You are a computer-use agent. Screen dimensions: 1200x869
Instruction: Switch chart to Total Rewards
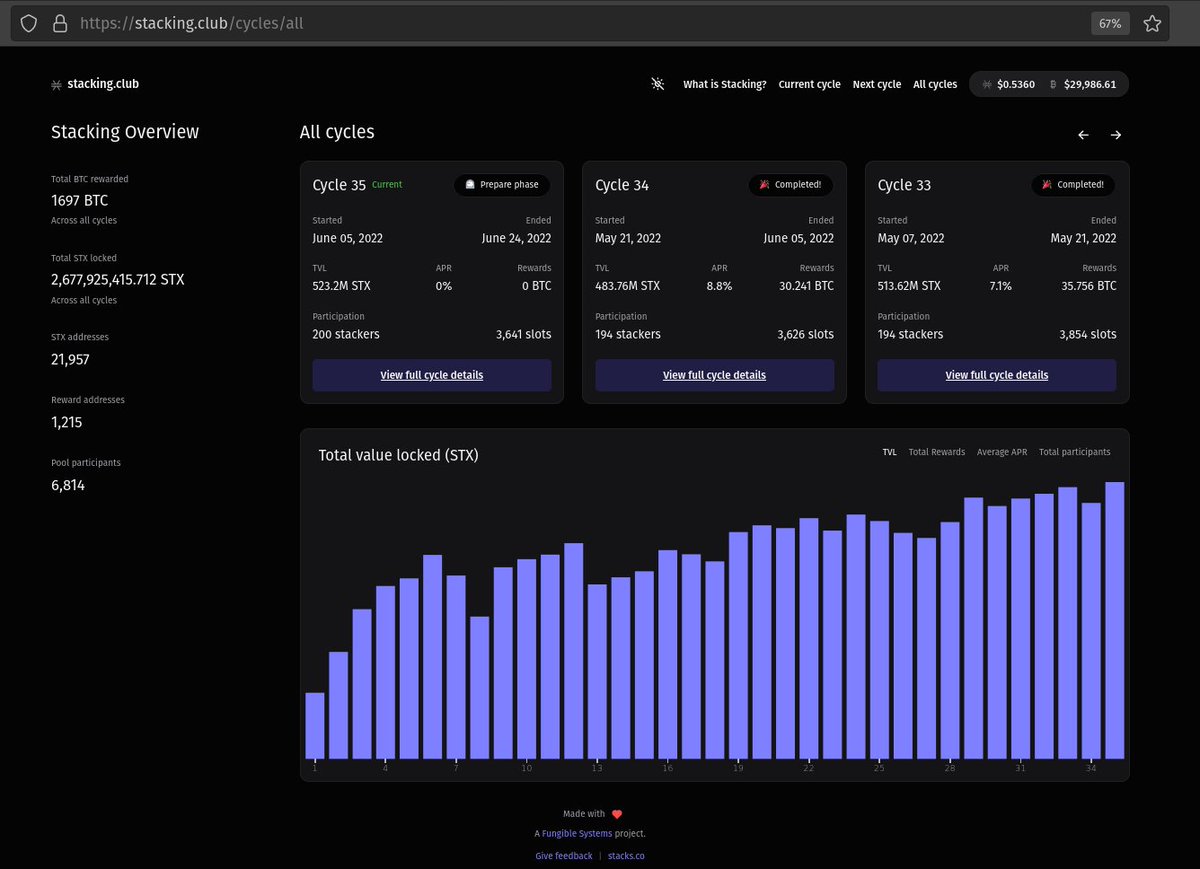[937, 452]
